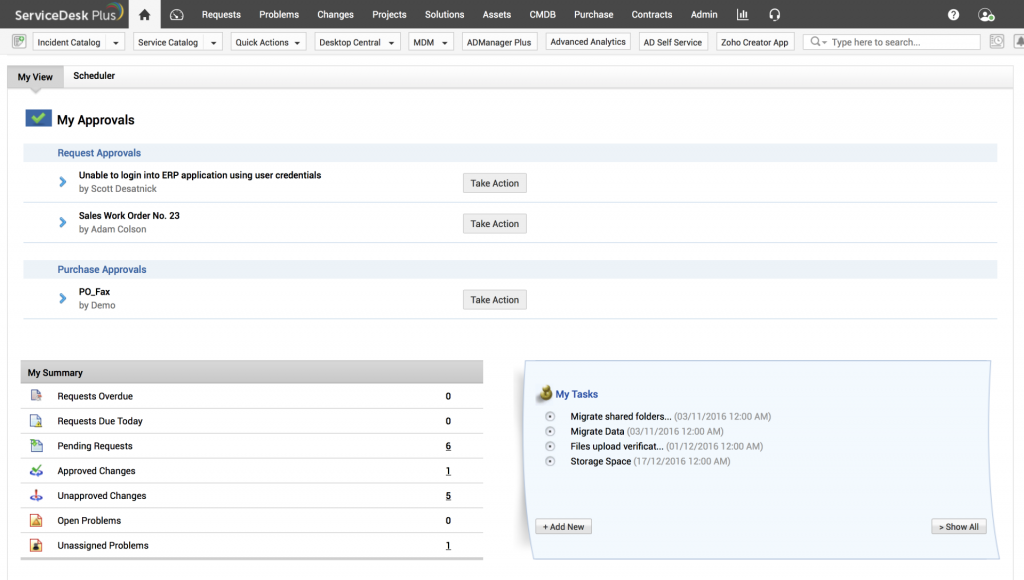
Task: Click the clock icon beside Home
Action: point(178,14)
